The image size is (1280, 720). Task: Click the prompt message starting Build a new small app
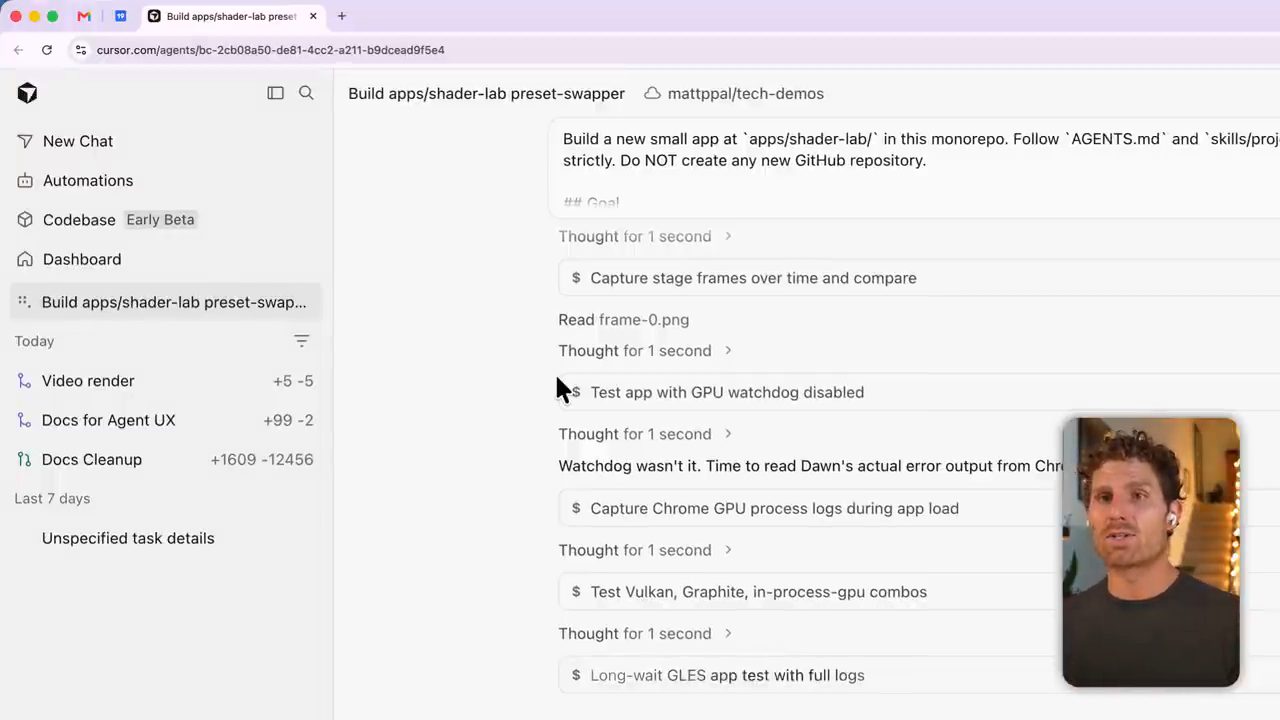tap(914, 168)
